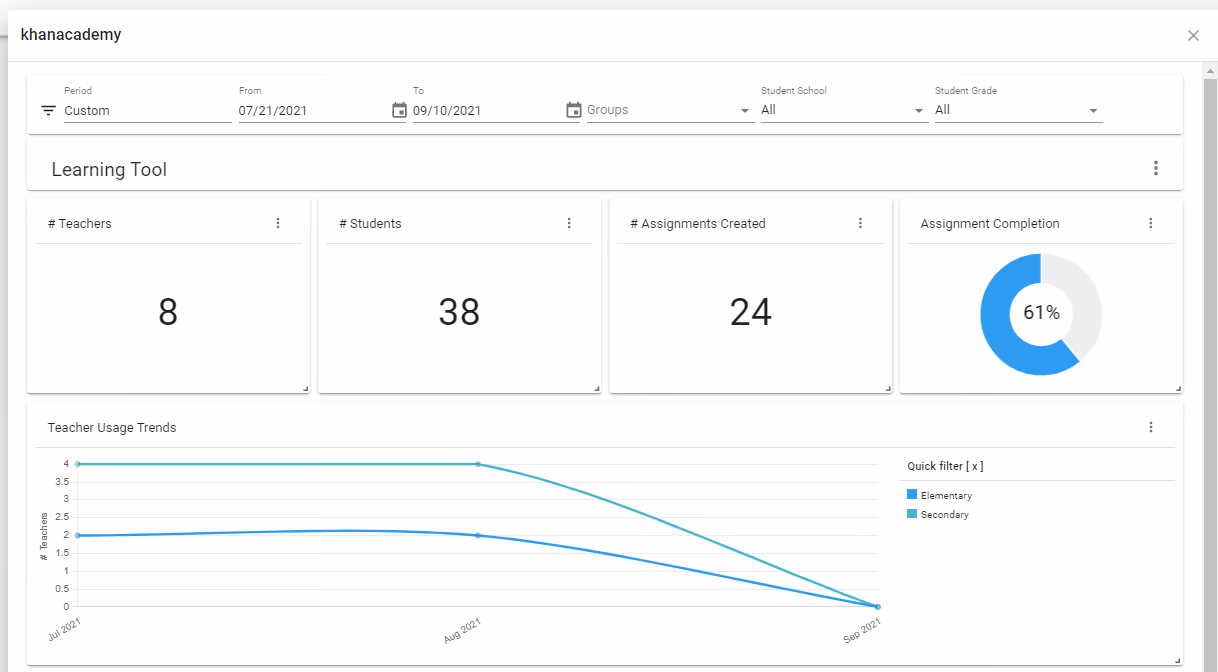This screenshot has width=1218, height=672.
Task: Open the filter icon beside Period
Action: pos(48,110)
